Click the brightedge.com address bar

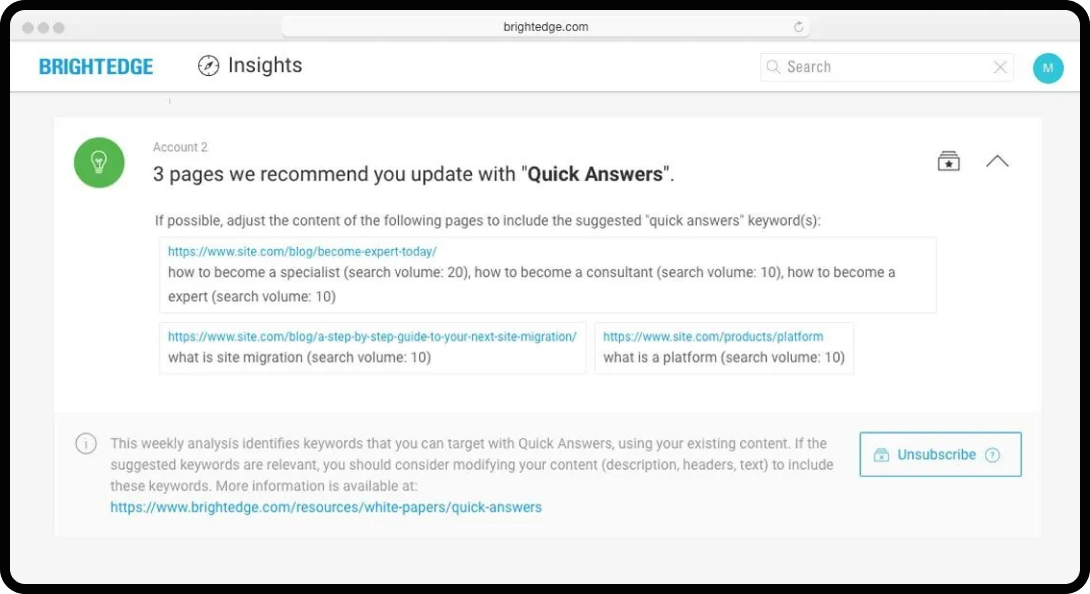coord(546,27)
